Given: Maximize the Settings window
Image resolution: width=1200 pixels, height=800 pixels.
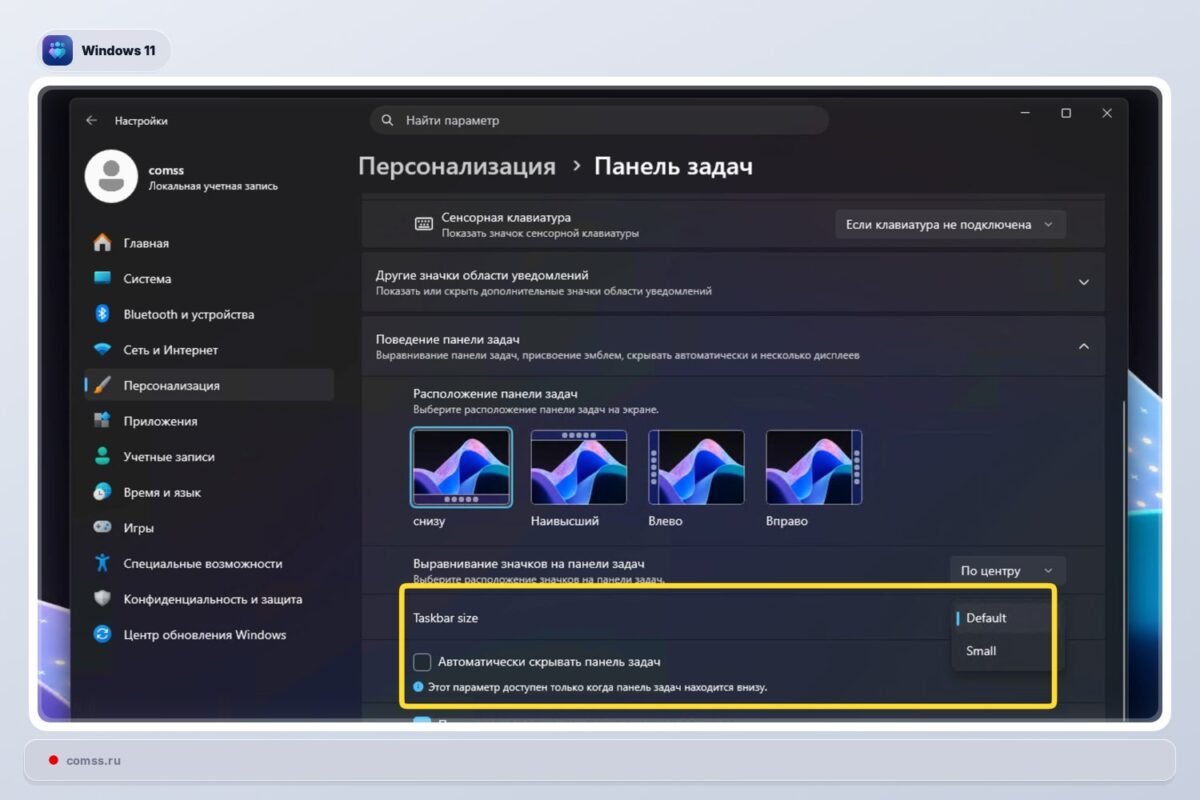Looking at the screenshot, I should point(1066,114).
